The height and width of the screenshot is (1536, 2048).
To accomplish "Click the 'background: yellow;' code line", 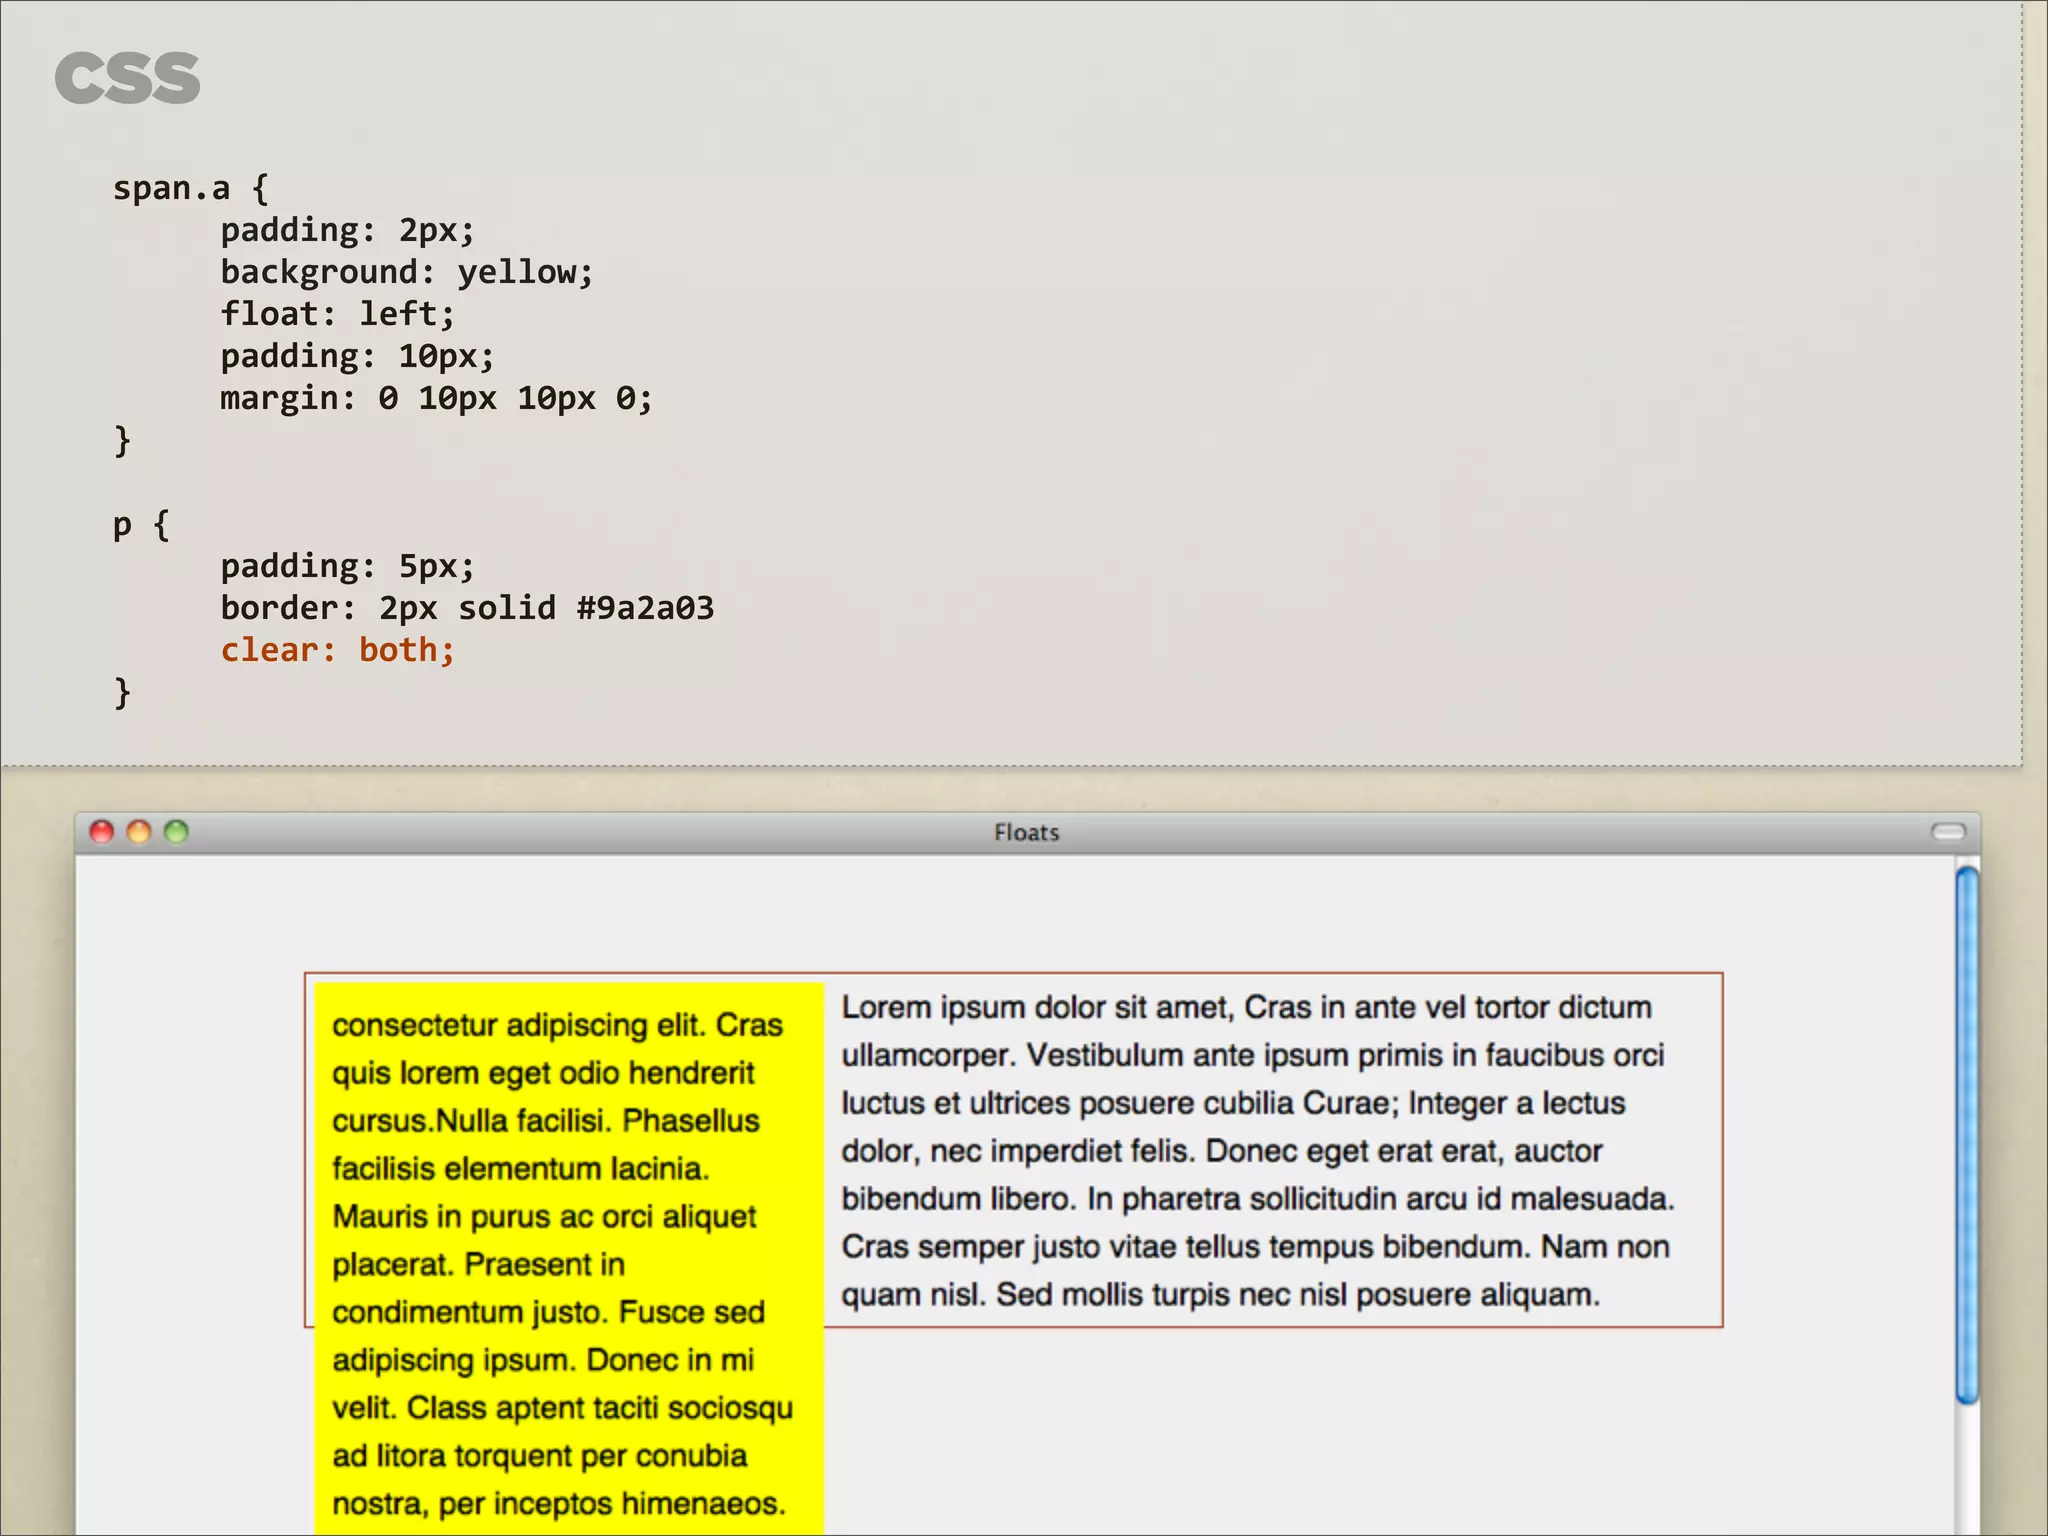I will pyautogui.click(x=407, y=272).
